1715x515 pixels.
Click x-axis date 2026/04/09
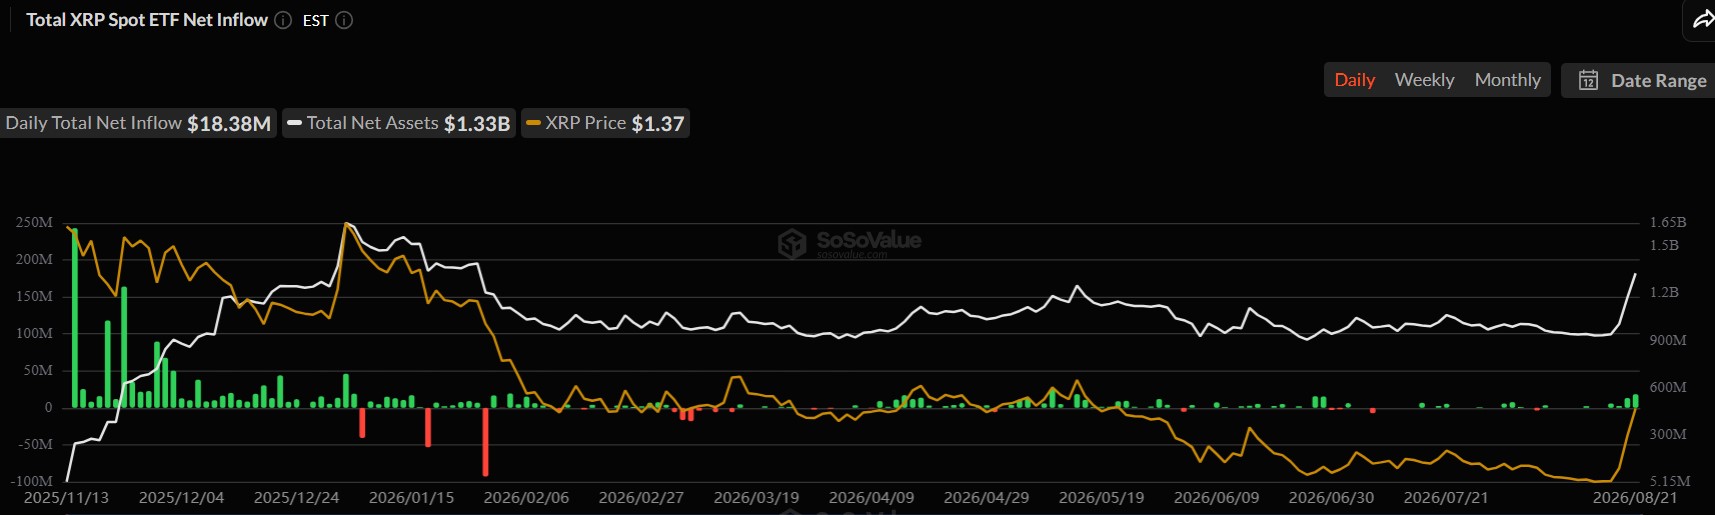871,497
